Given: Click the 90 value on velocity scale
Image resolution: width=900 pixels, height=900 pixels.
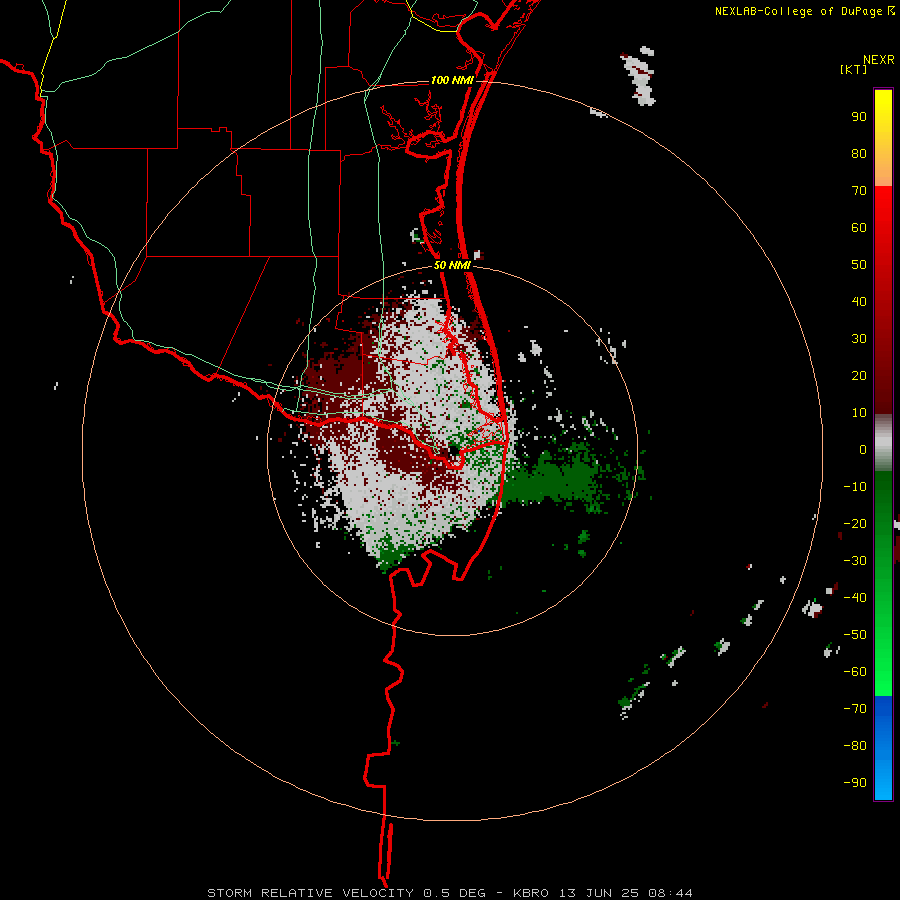Looking at the screenshot, I should (859, 117).
